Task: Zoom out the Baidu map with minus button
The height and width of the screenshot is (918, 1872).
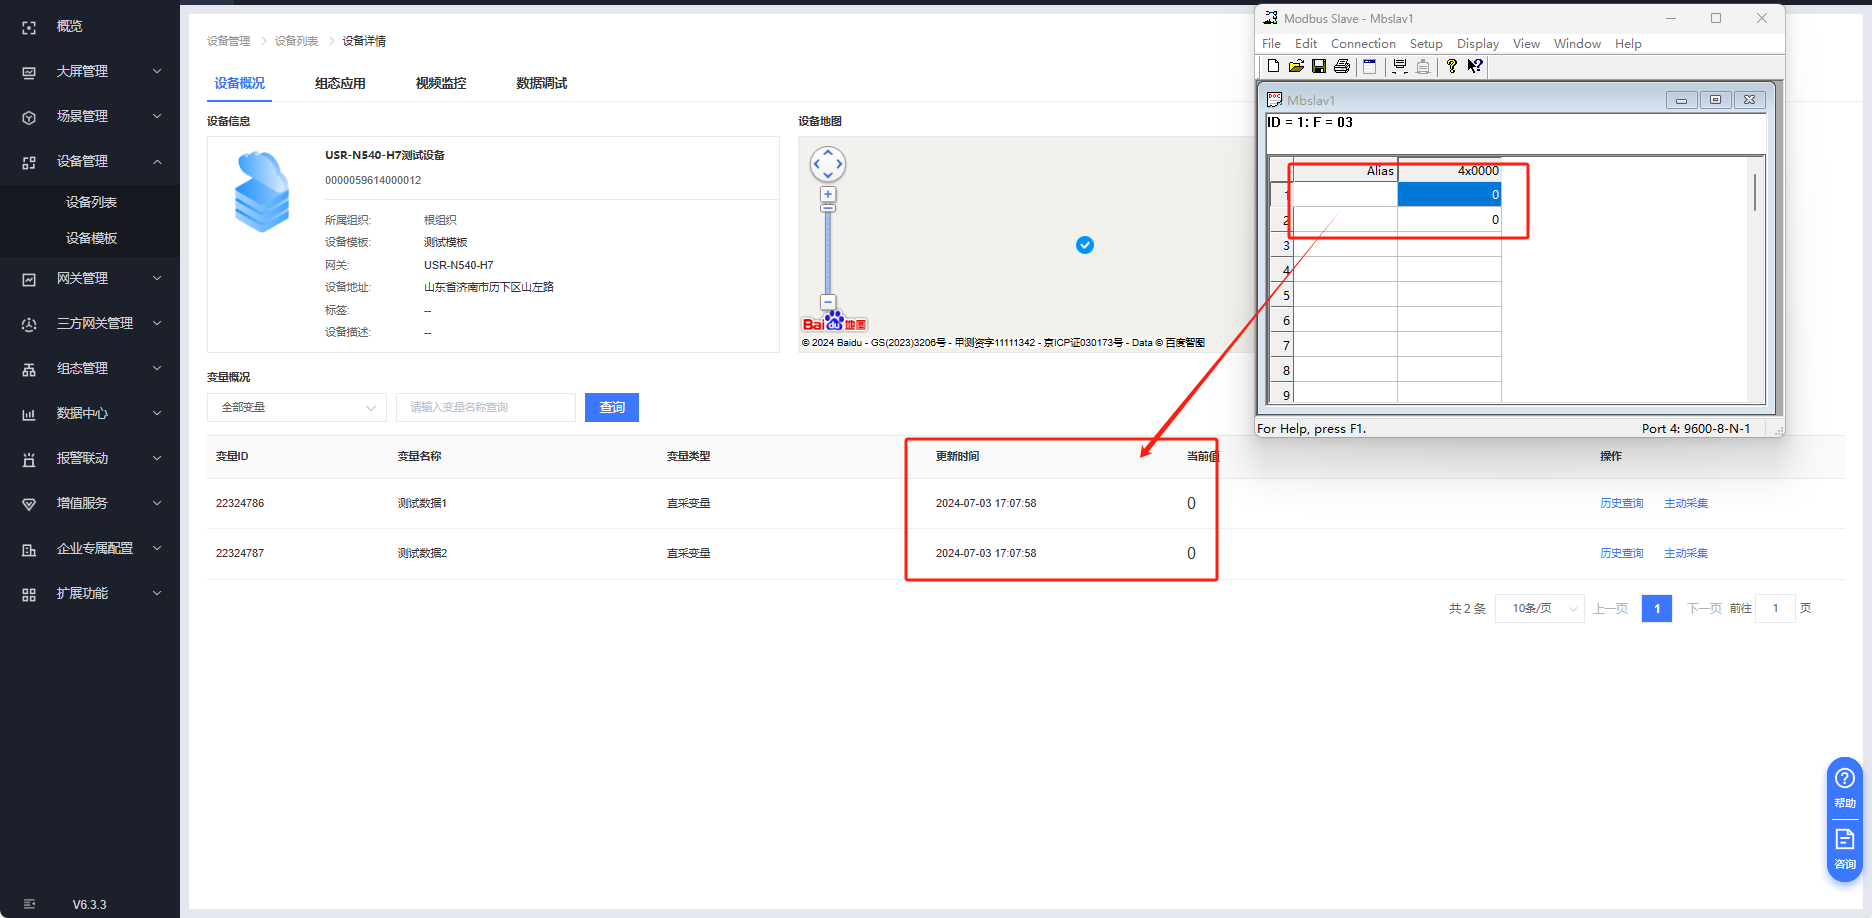Action: [x=828, y=302]
